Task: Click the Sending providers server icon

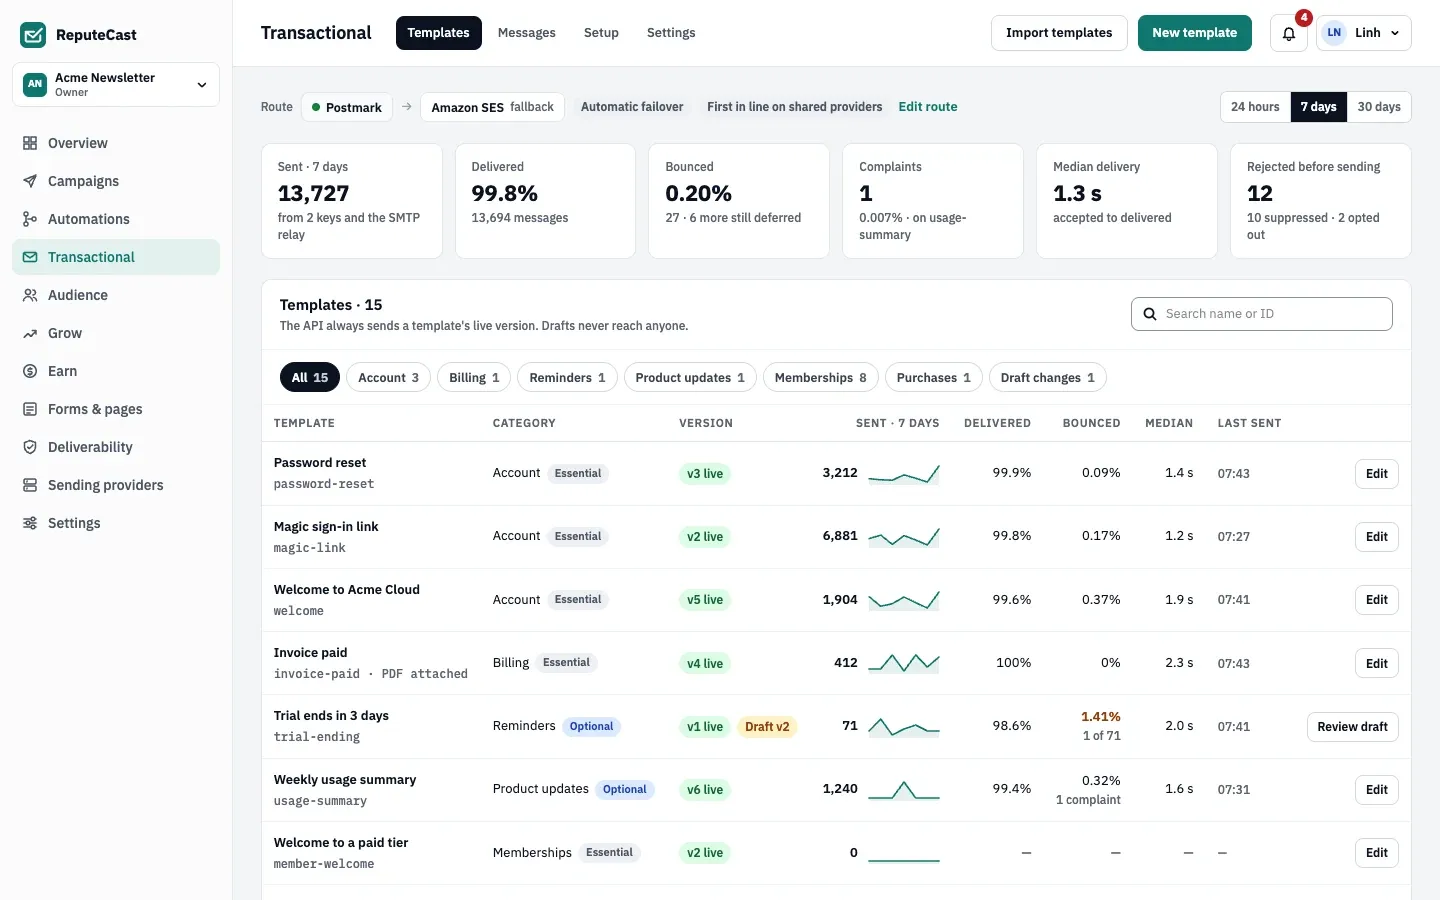Action: [x=30, y=485]
